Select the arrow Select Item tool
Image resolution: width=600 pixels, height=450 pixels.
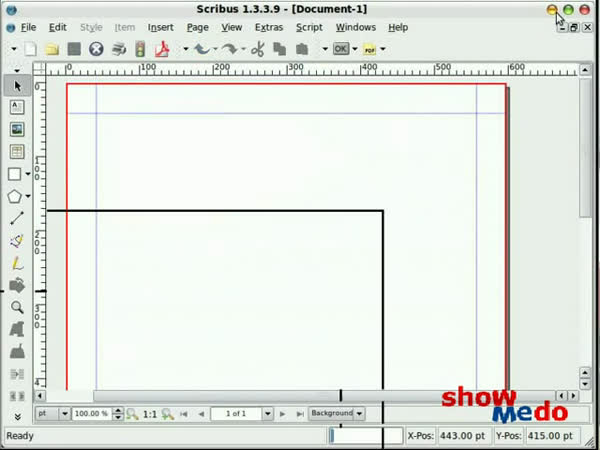click(x=17, y=86)
